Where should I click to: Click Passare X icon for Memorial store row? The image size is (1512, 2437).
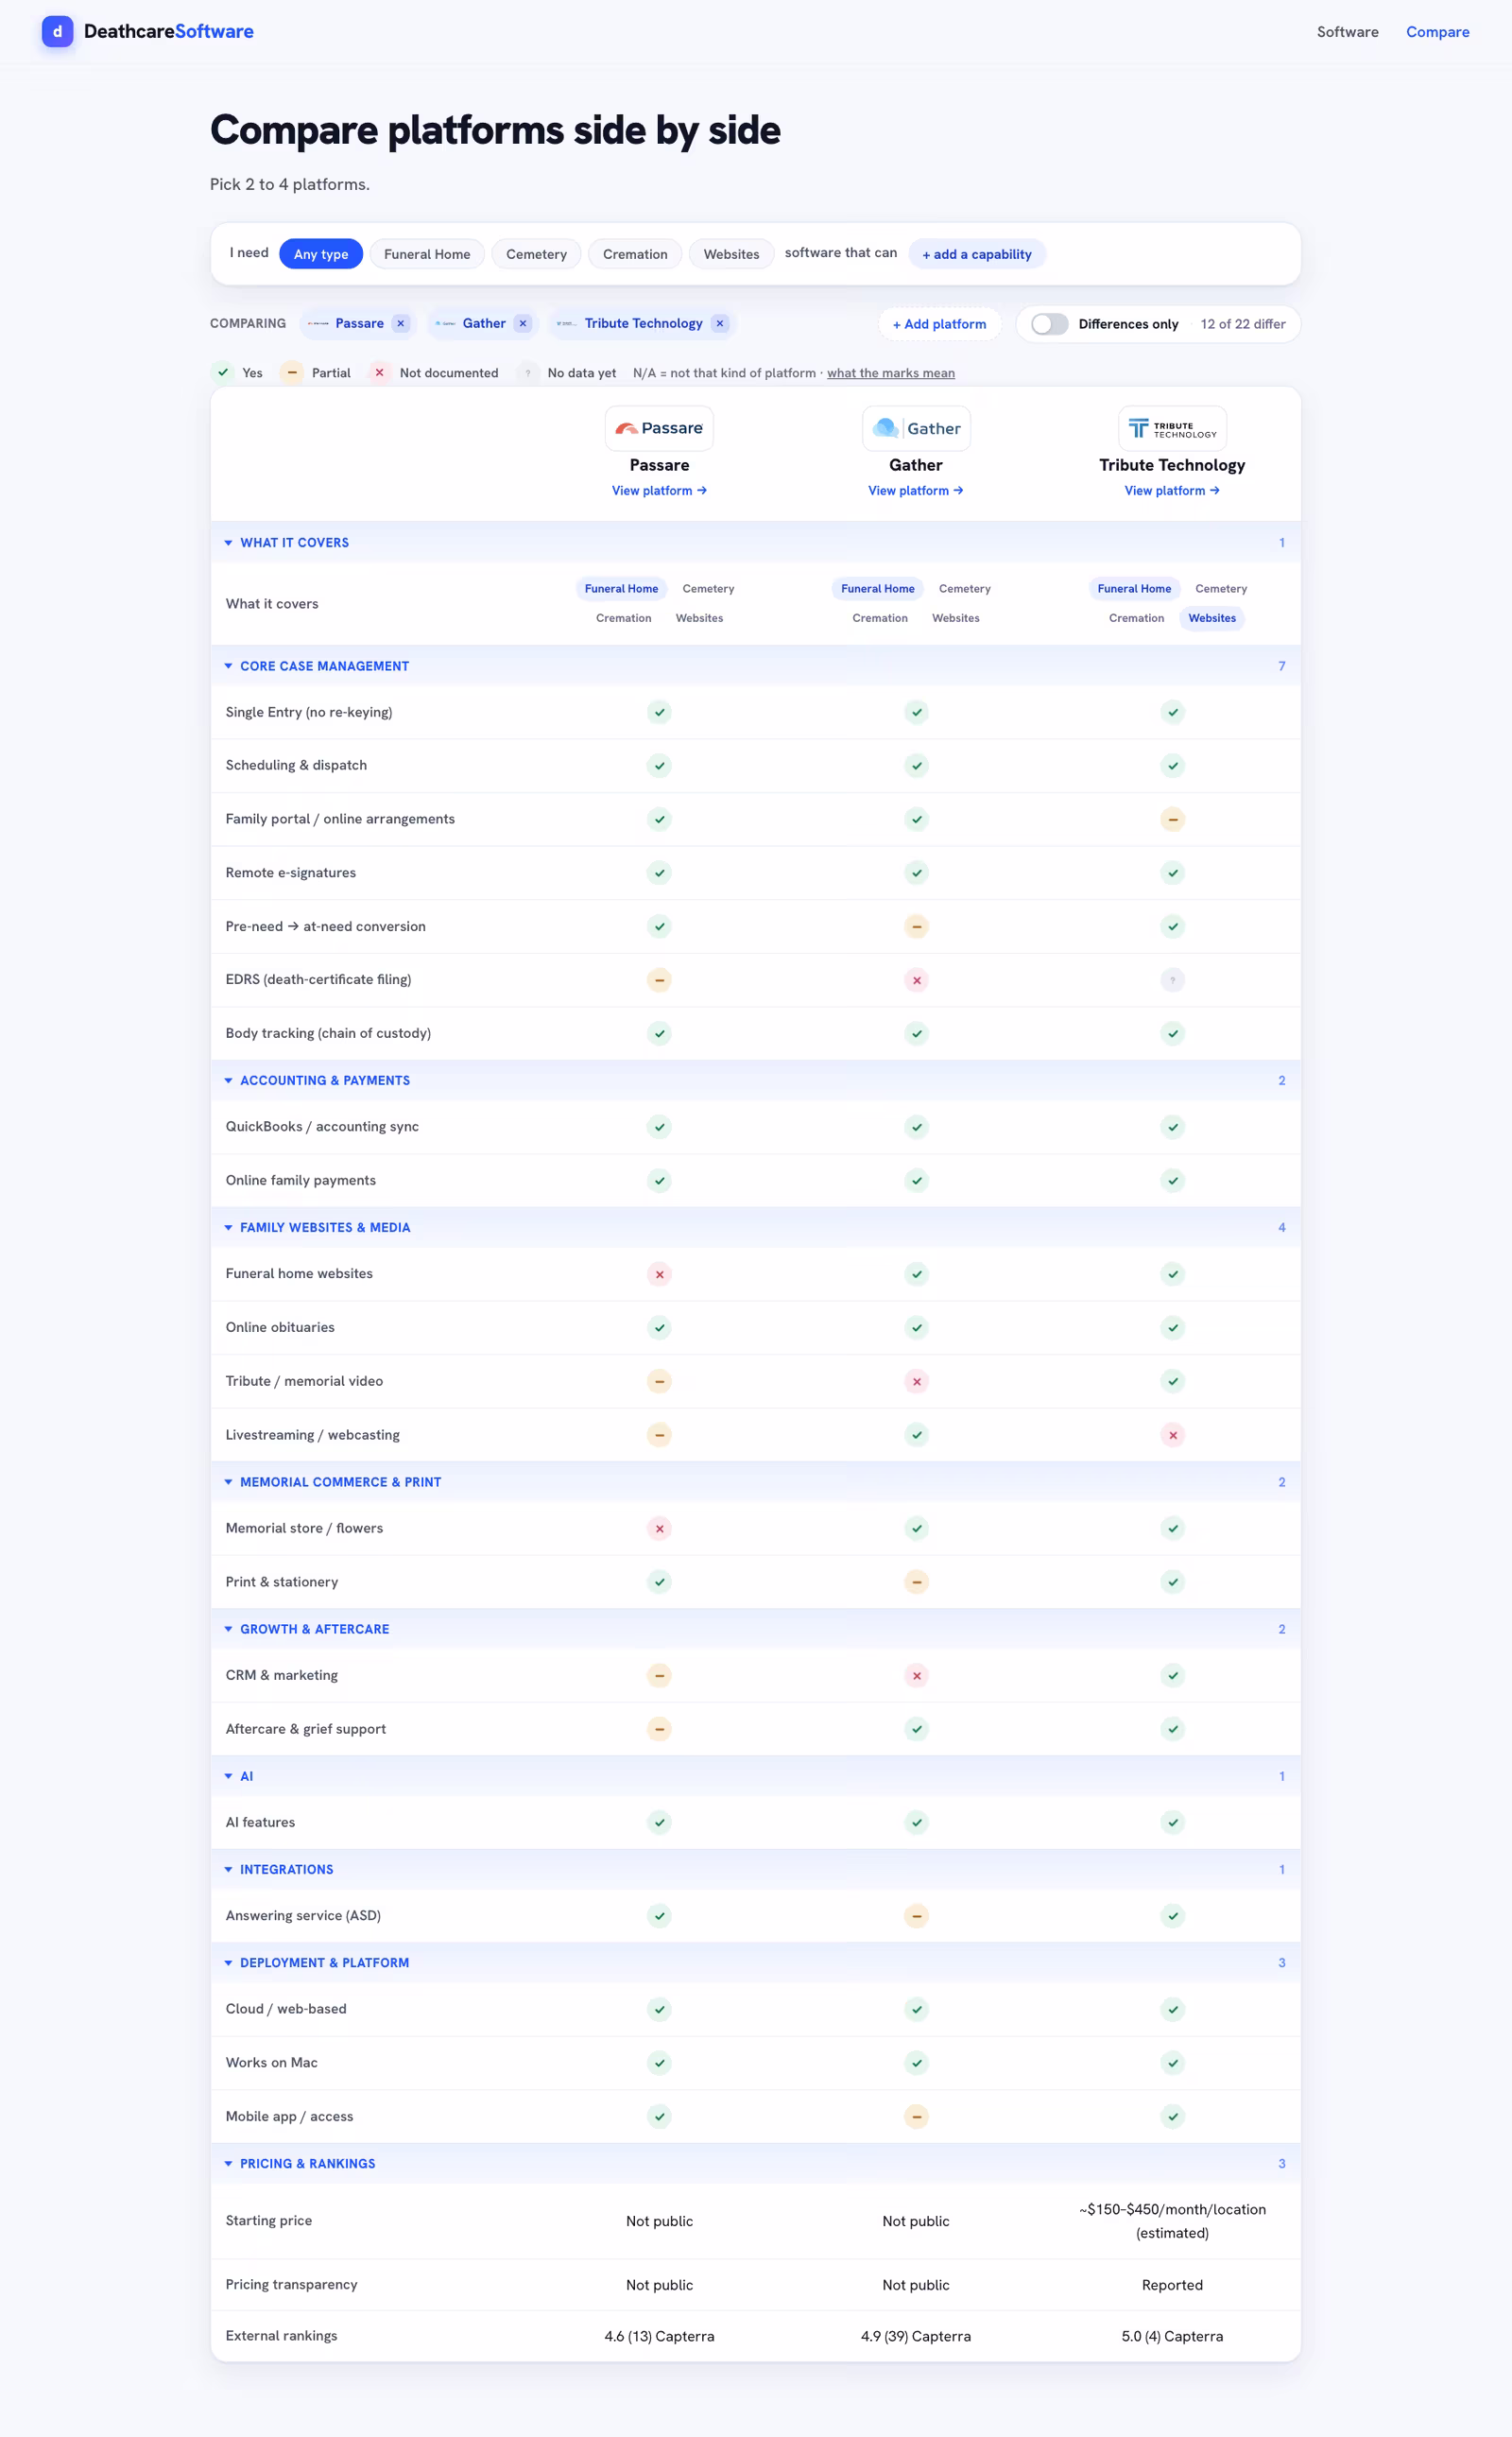[x=659, y=1528]
